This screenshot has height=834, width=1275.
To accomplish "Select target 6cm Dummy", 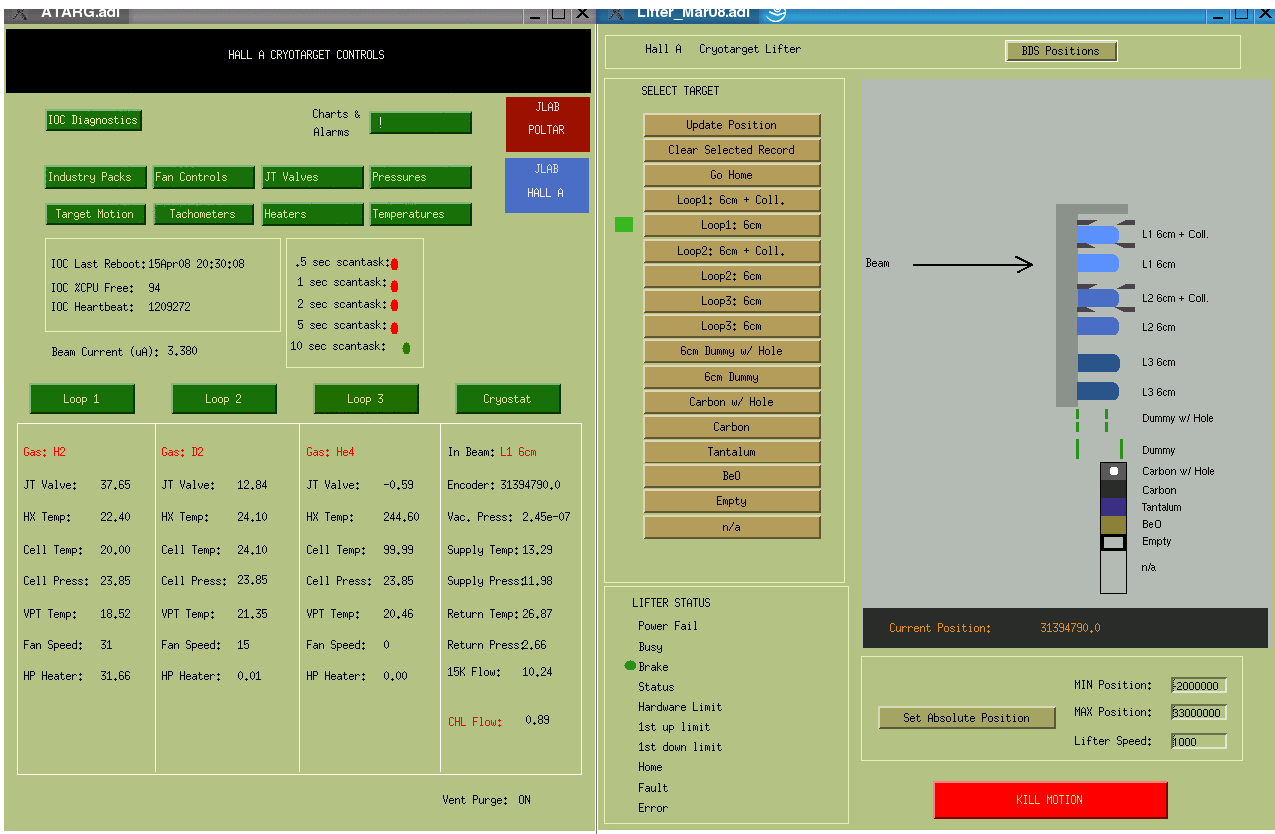I will point(732,377).
